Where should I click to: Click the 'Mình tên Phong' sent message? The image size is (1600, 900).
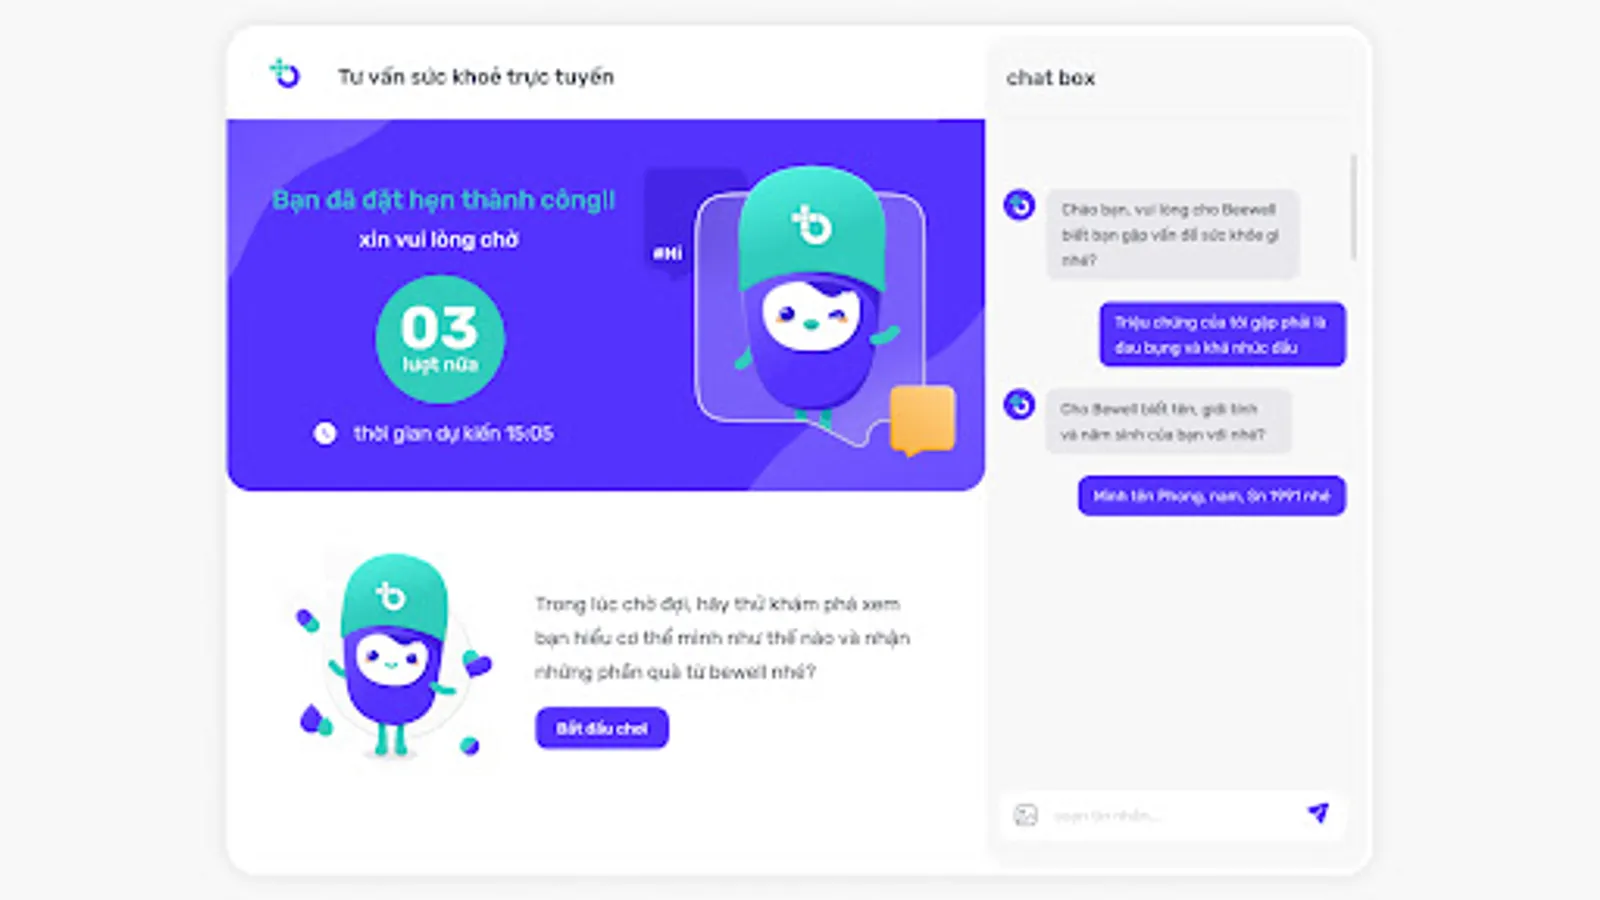pyautogui.click(x=1212, y=496)
